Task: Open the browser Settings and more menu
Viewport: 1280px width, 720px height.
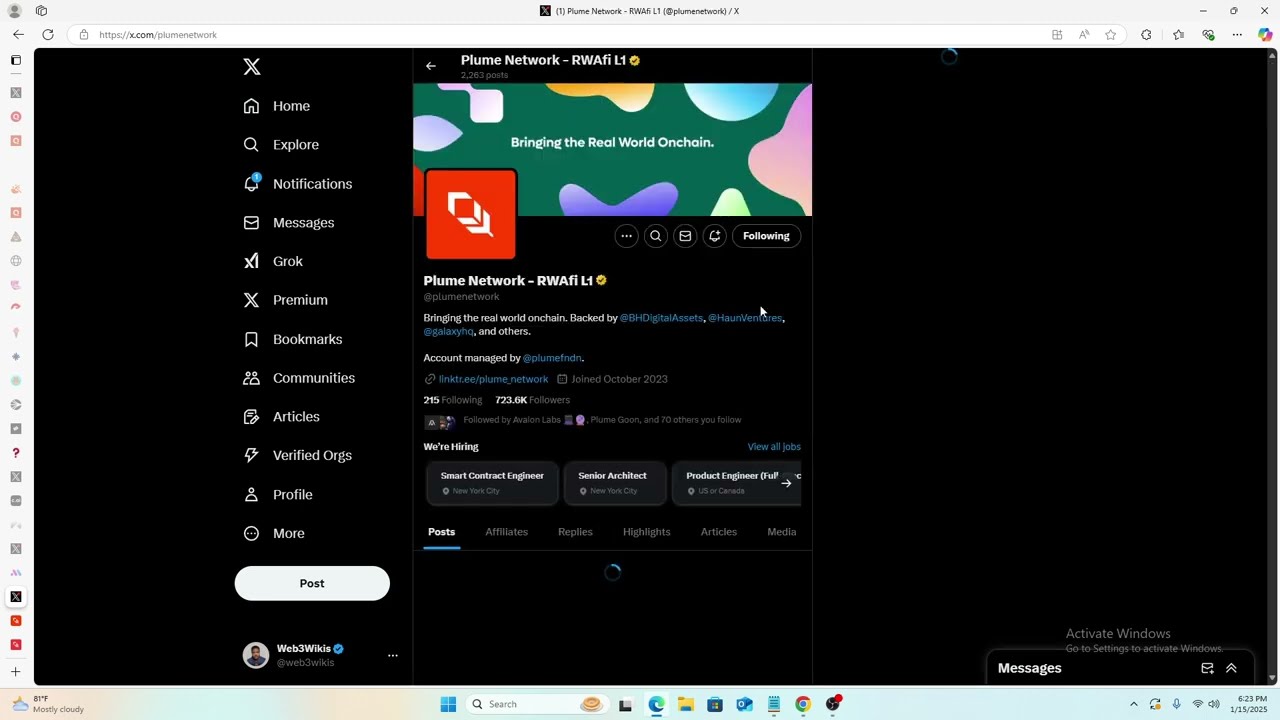Action: (1237, 35)
